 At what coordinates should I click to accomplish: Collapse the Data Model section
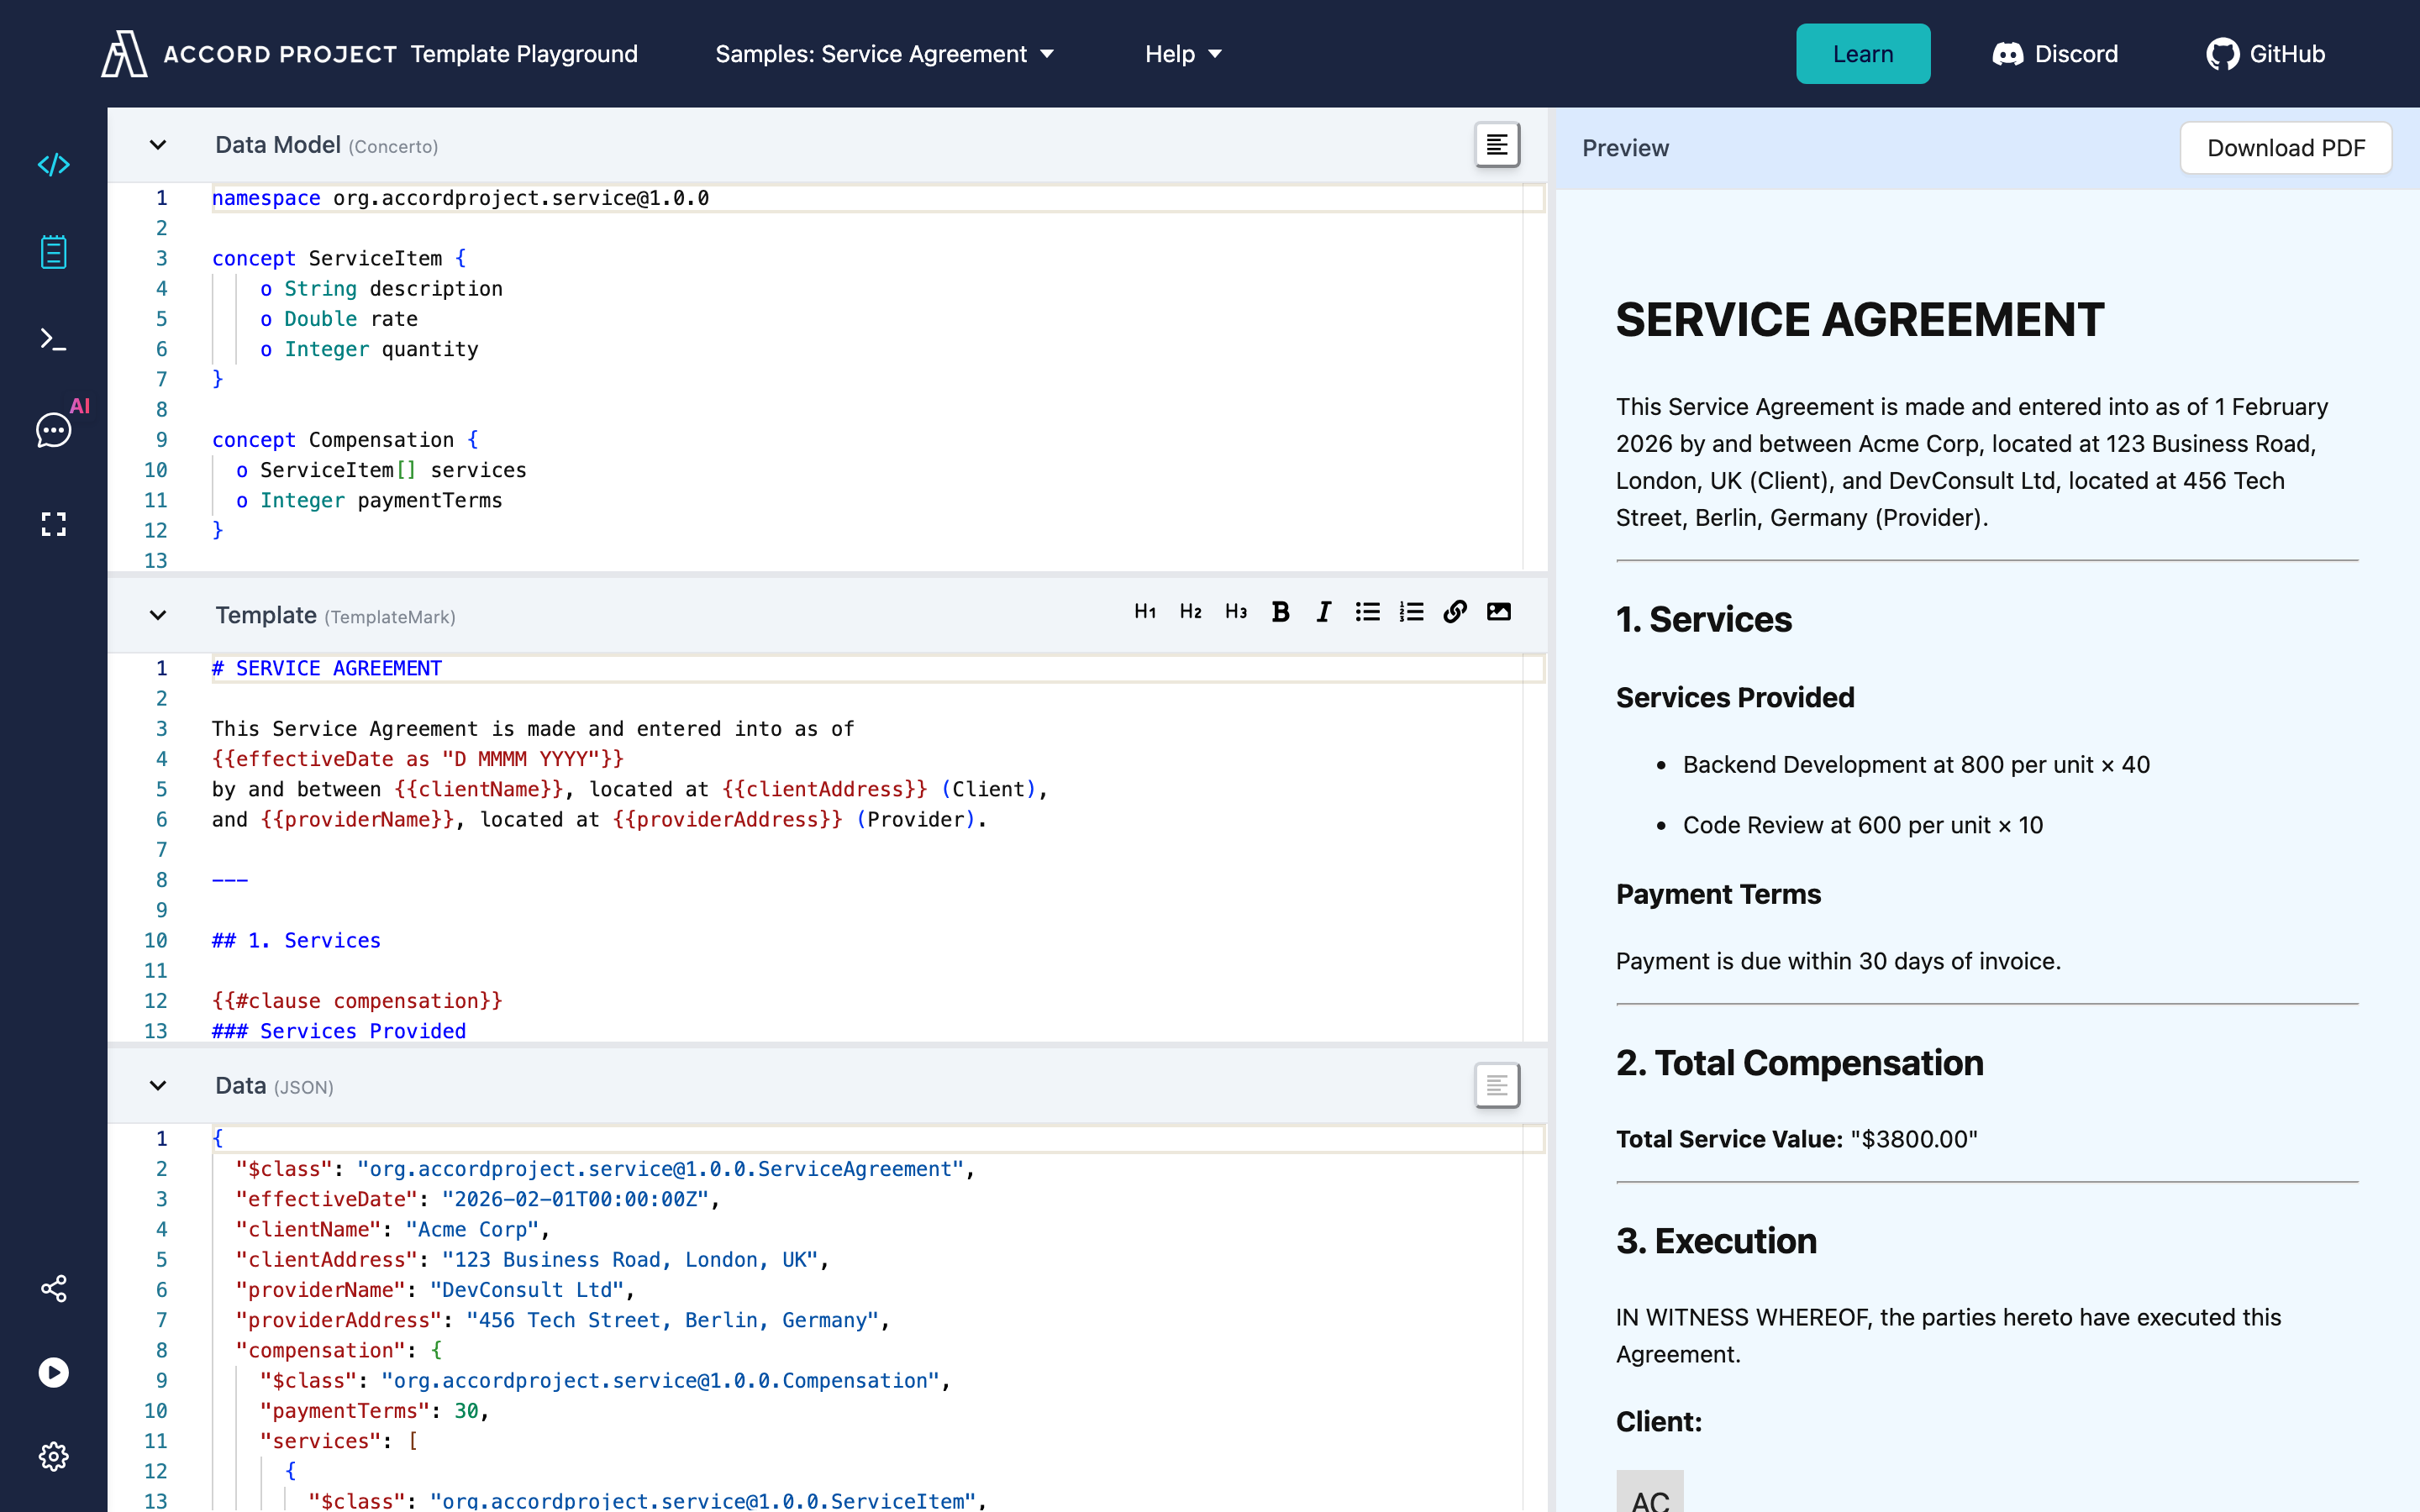coord(158,145)
